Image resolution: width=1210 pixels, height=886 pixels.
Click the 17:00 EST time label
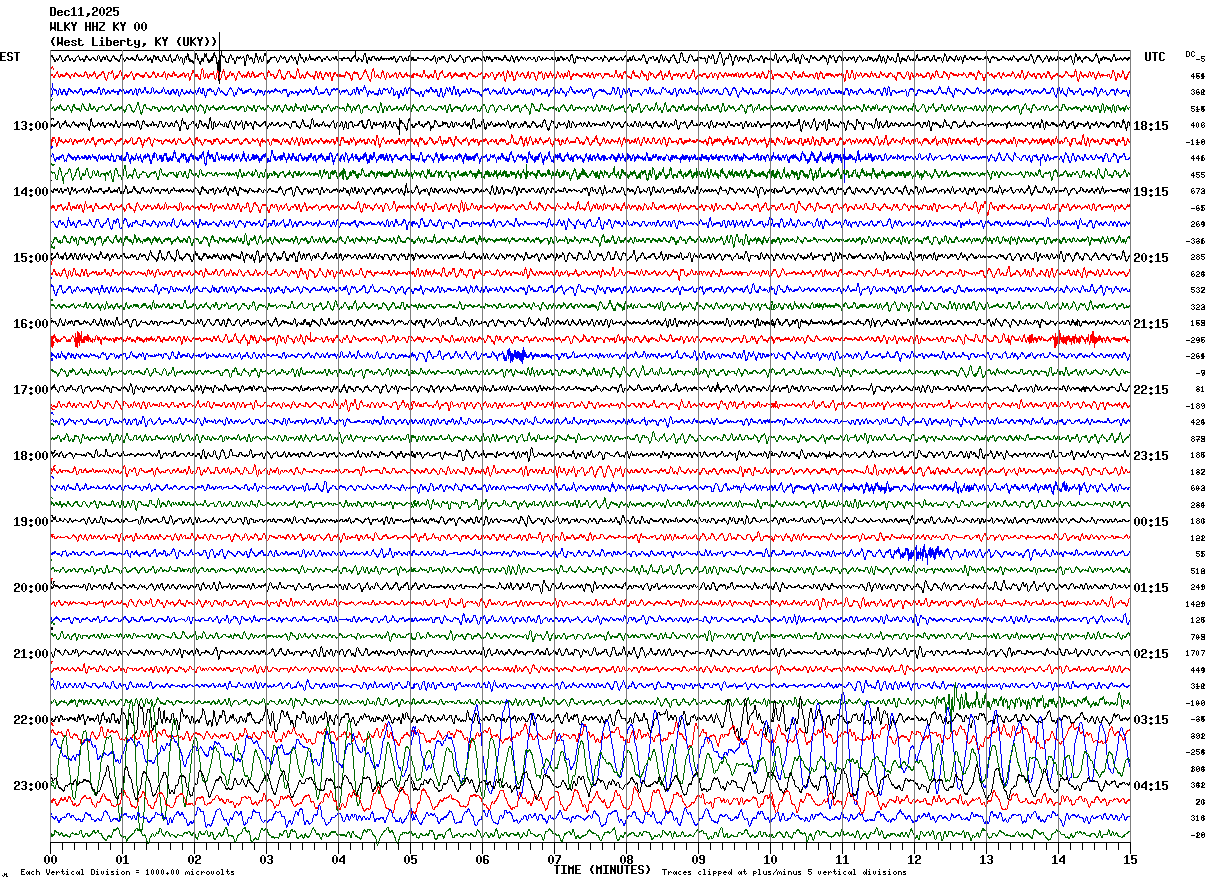(31, 390)
